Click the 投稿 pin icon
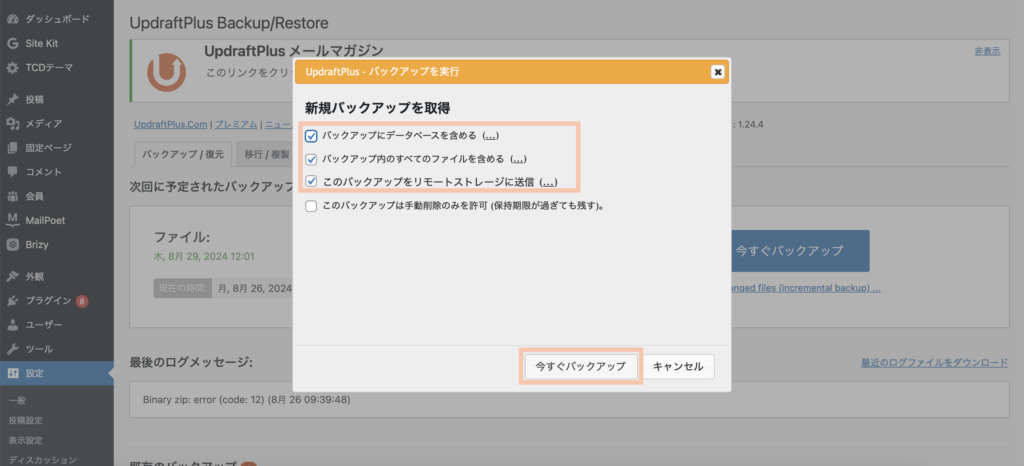This screenshot has width=1024, height=466. (12, 99)
